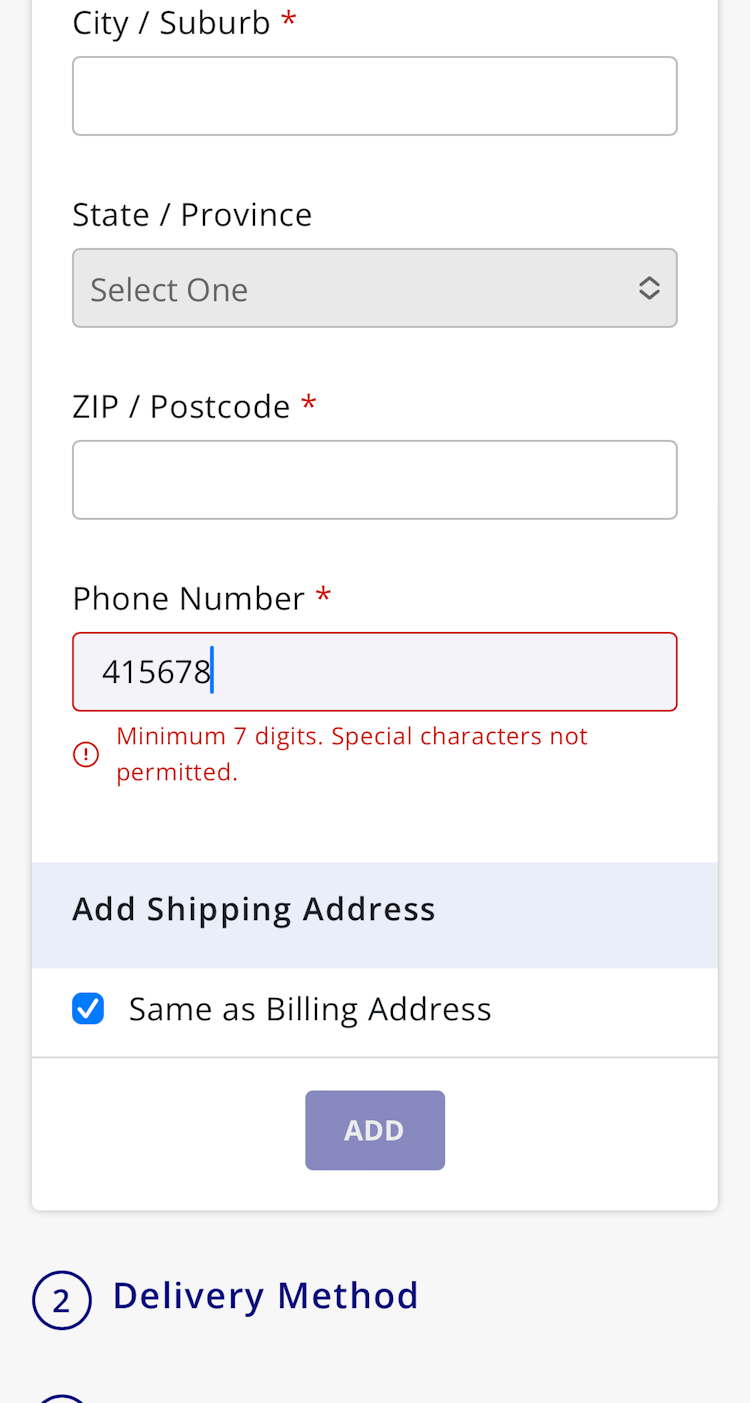750x1403 pixels.
Task: Click the City / Suburb label
Action: [171, 22]
